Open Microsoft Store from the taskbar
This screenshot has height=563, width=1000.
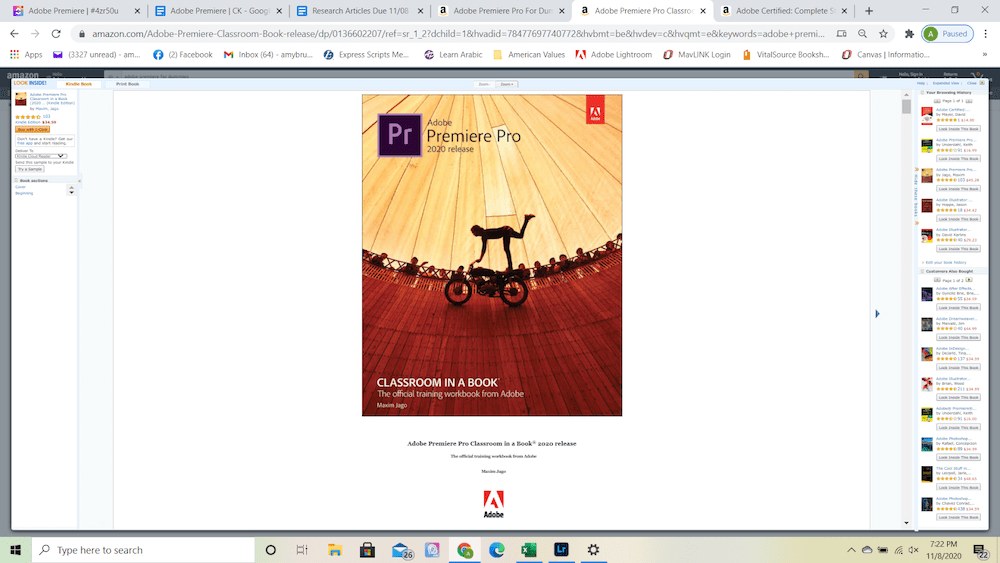click(367, 550)
